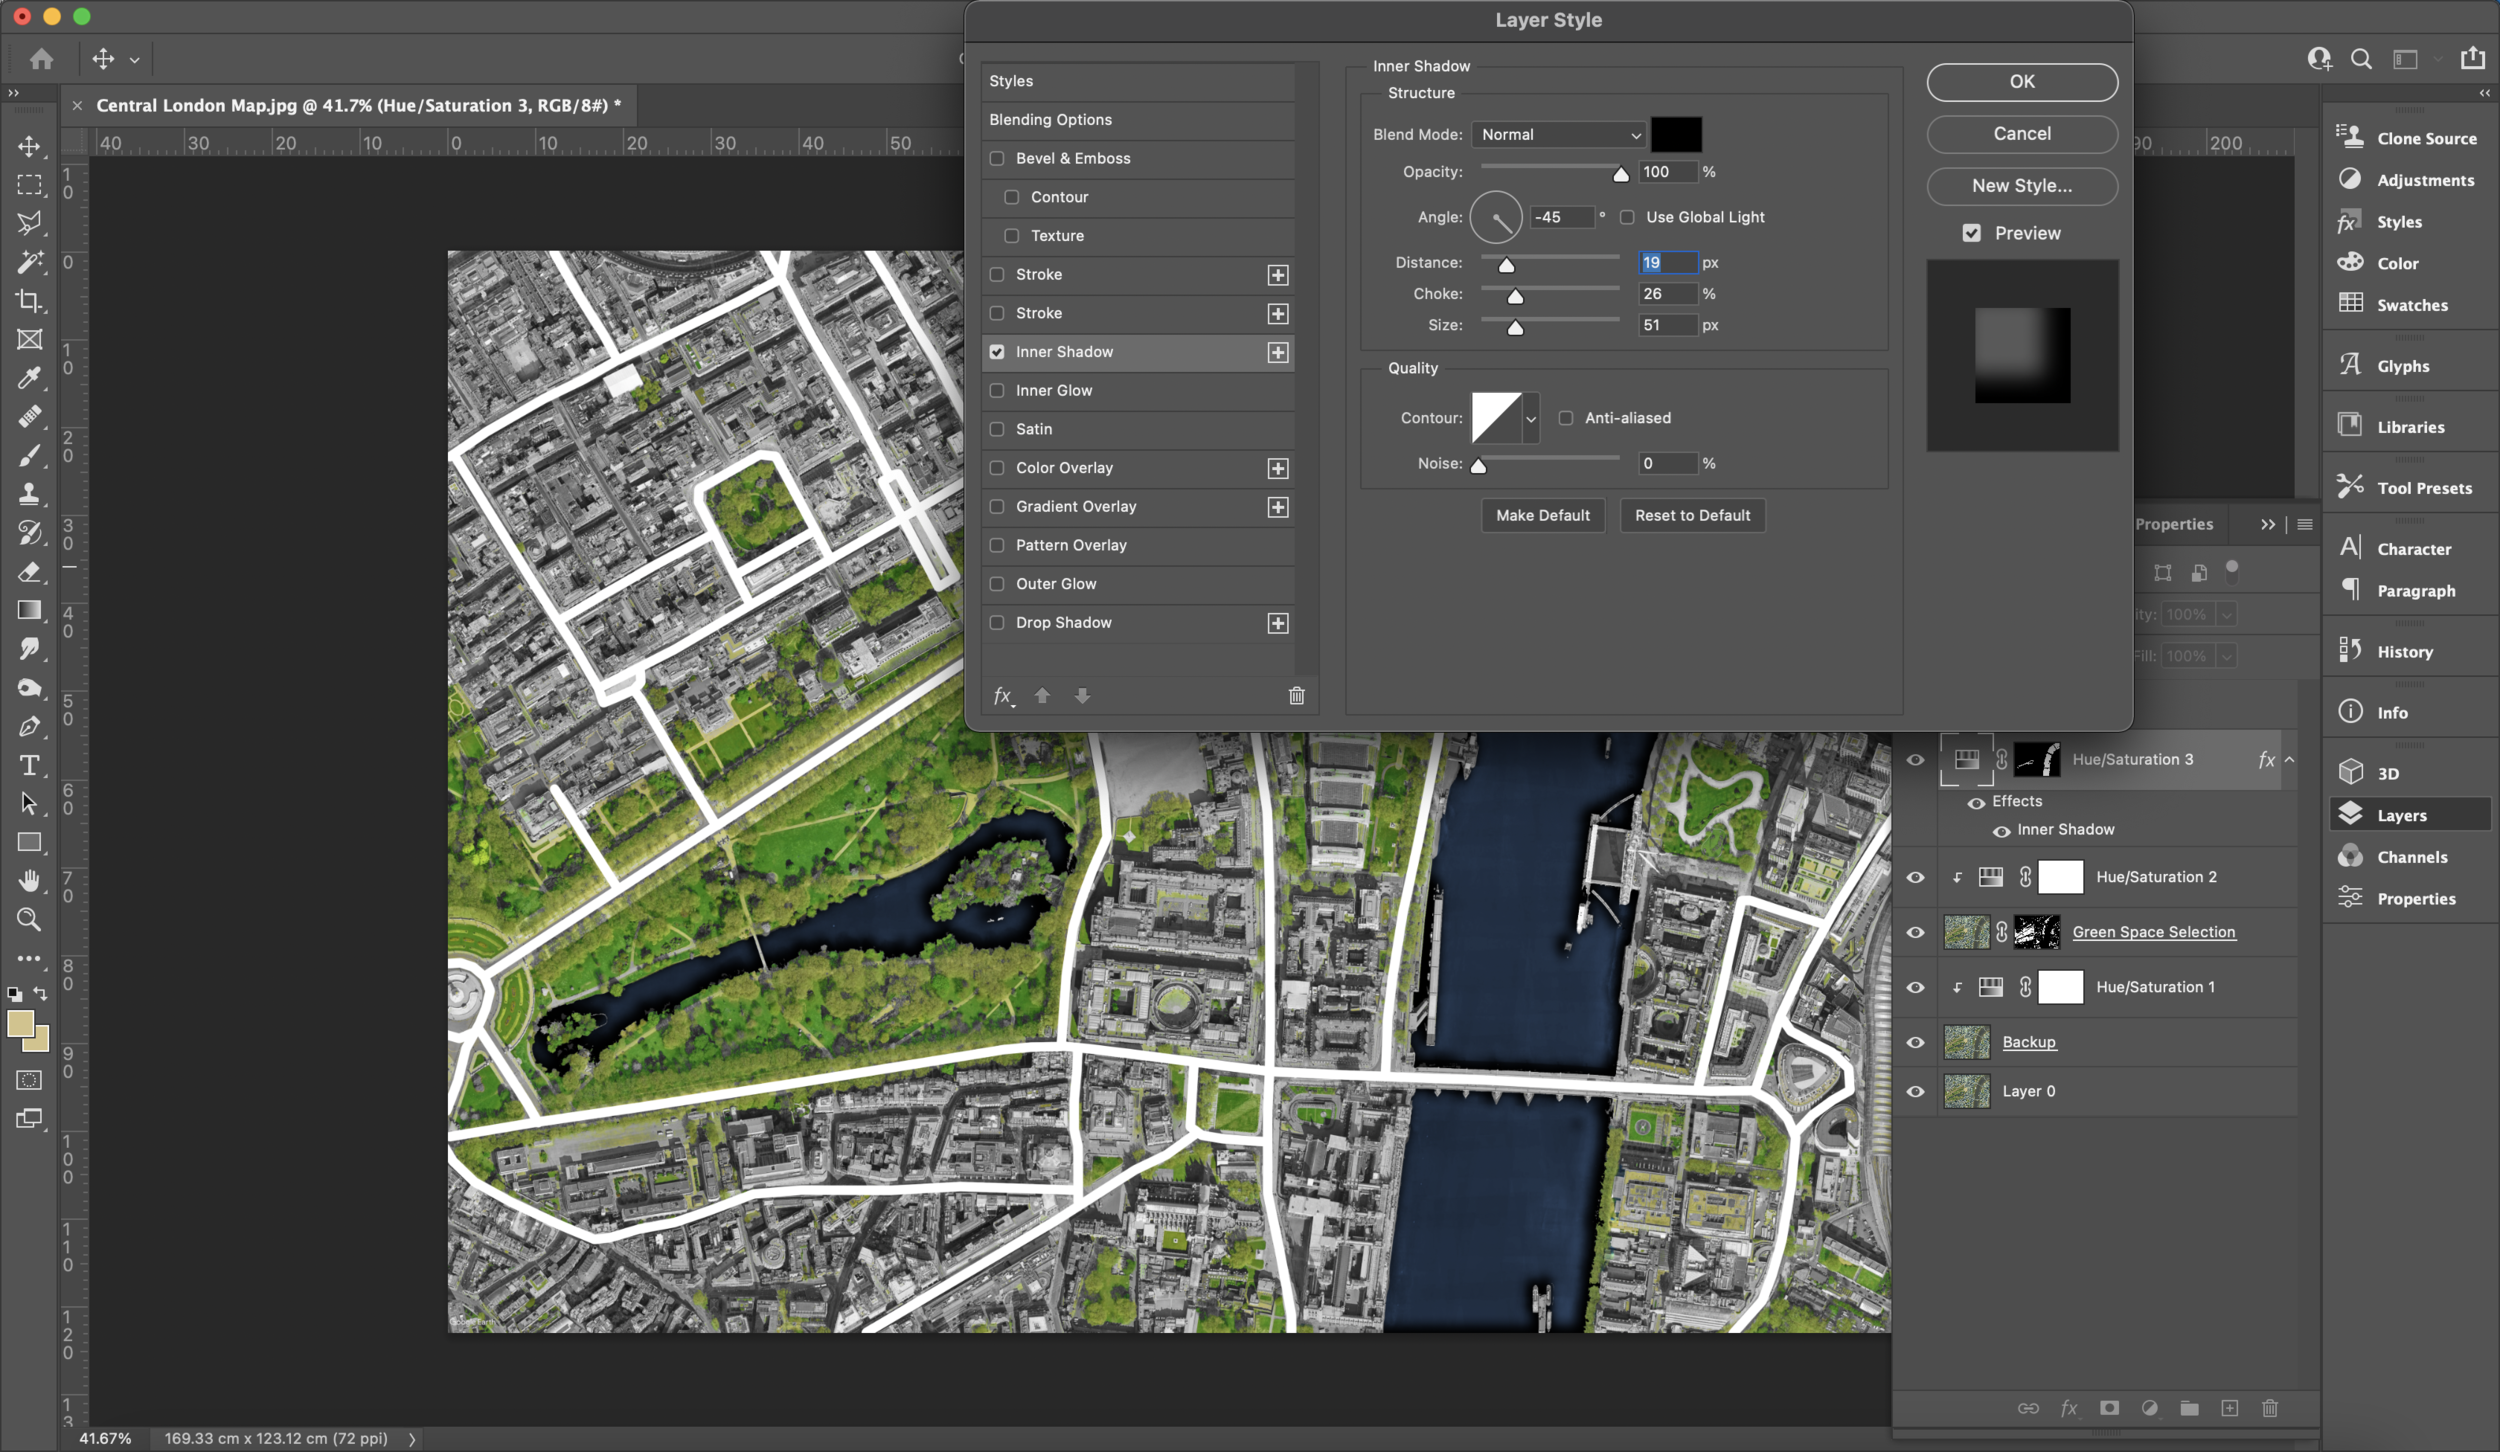
Task: Swap foreground and background colors icon
Action: (x=41, y=993)
